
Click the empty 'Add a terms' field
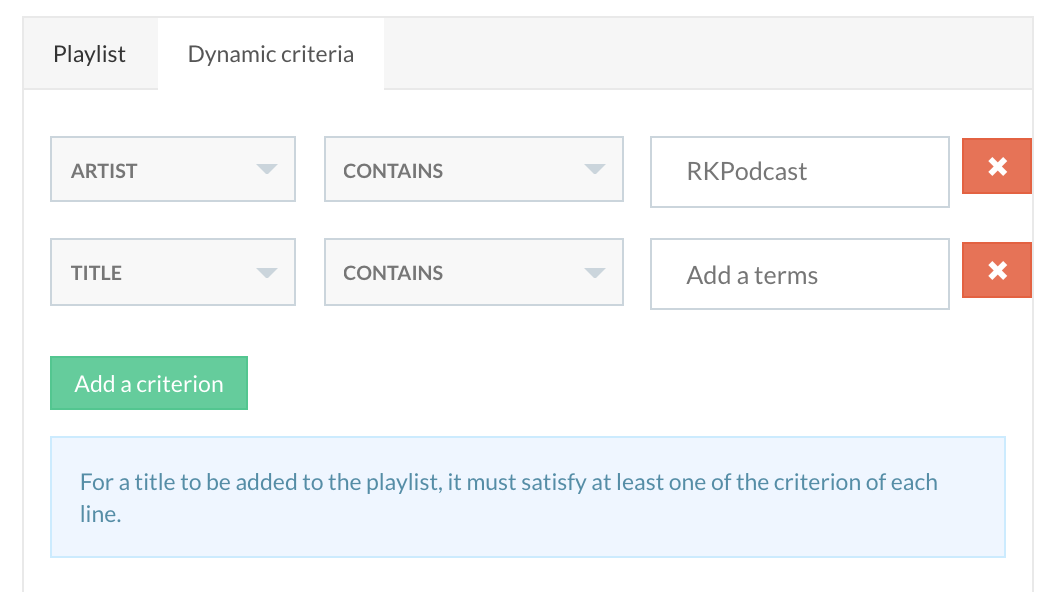799,275
